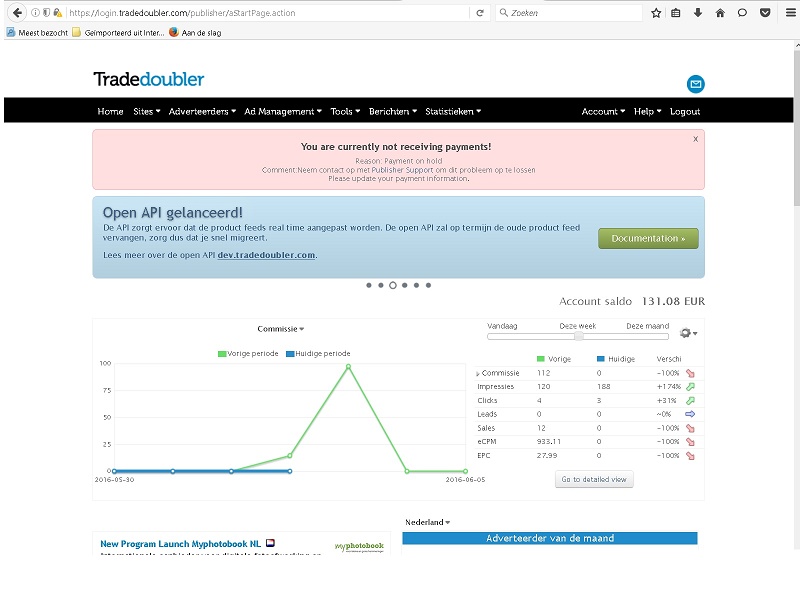Select the third carousel dot indicator
This screenshot has width=800, height=600.
(393, 285)
